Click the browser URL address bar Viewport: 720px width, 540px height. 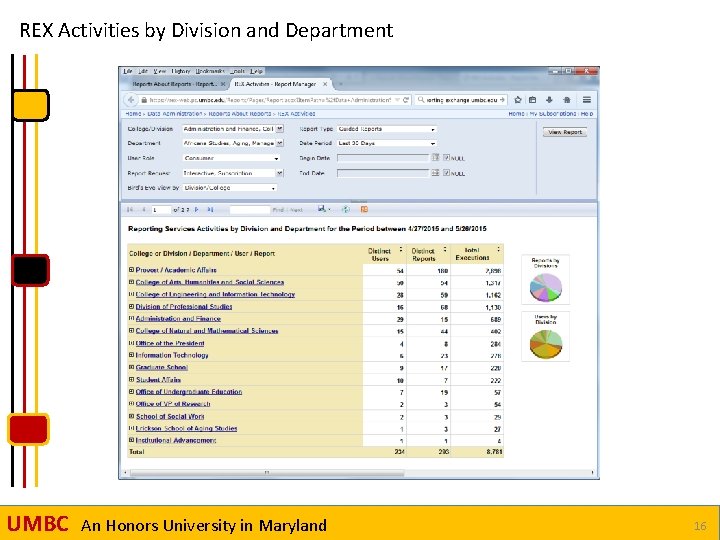coord(269,100)
